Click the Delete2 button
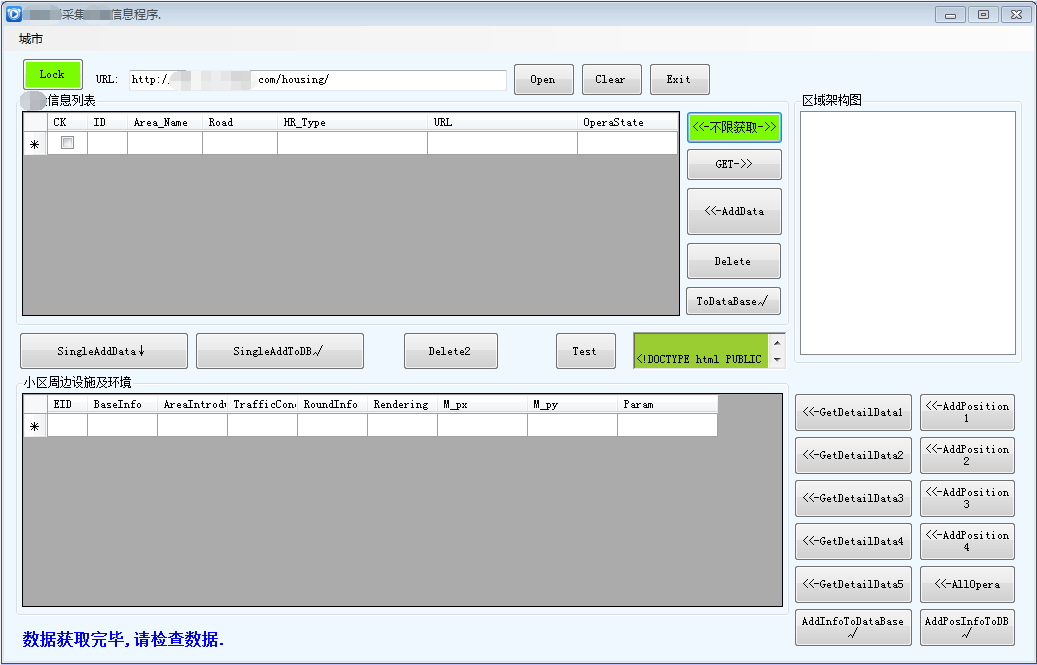The height and width of the screenshot is (665, 1037). click(450, 351)
